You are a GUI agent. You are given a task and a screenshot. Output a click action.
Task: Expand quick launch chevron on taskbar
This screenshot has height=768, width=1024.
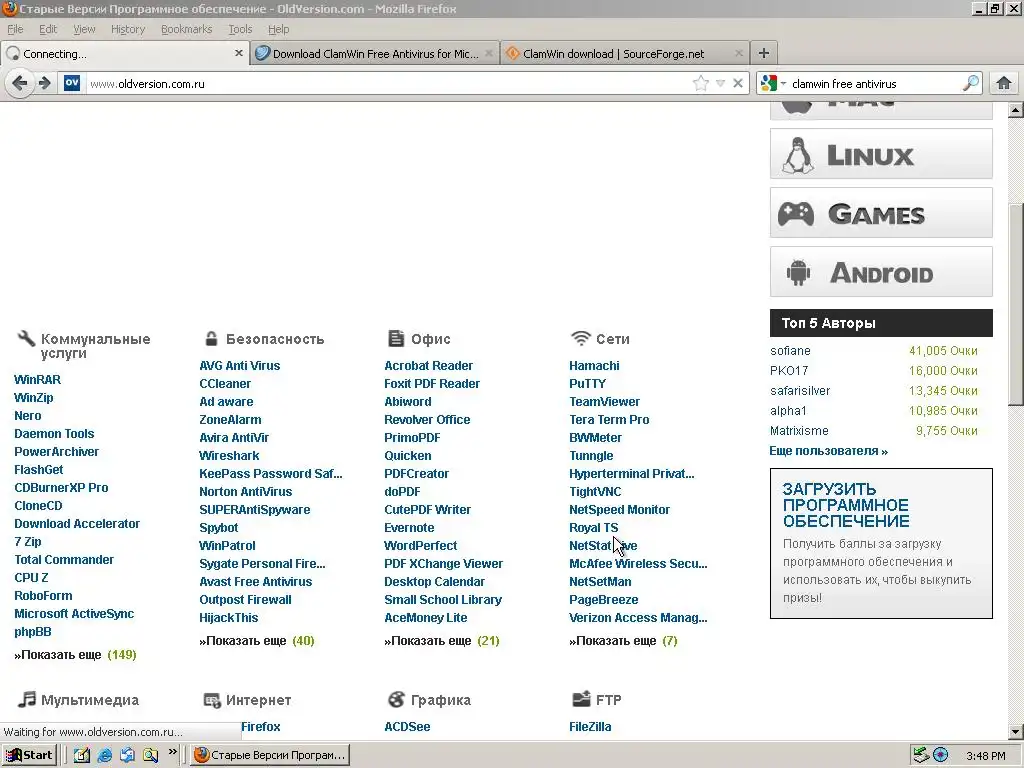pyautogui.click(x=172, y=752)
